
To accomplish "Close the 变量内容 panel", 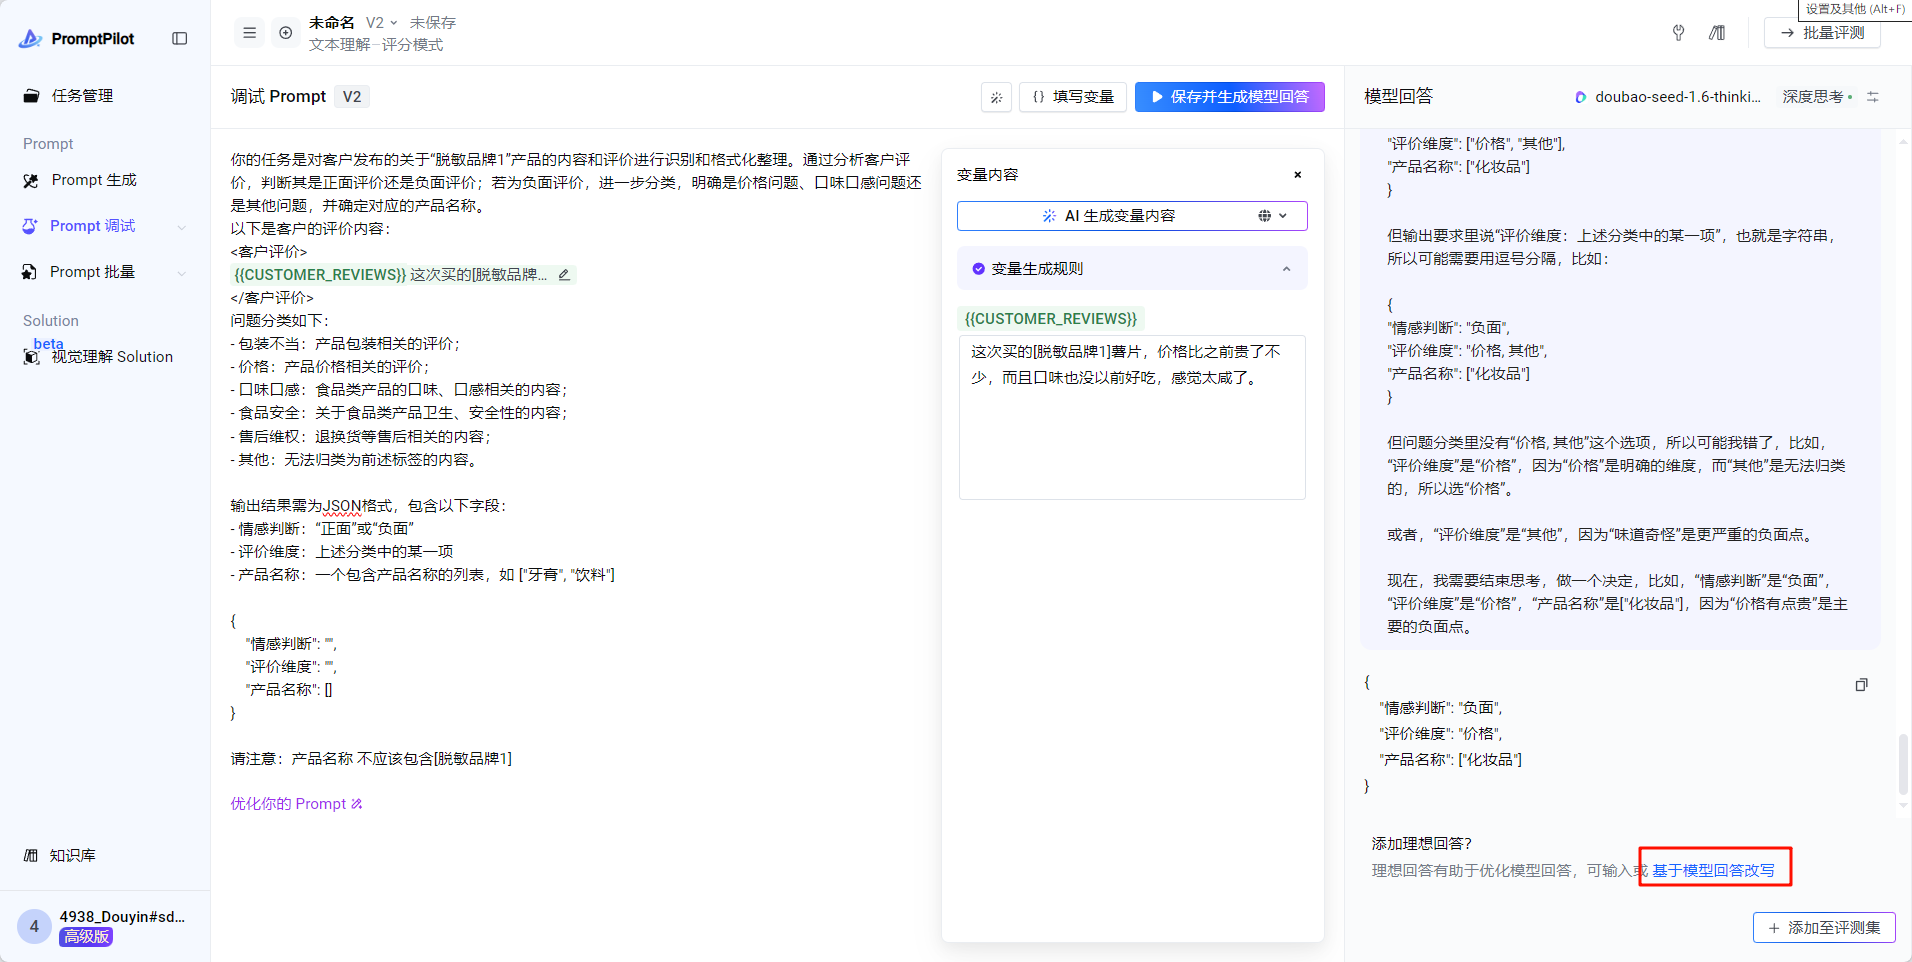I will tap(1298, 175).
